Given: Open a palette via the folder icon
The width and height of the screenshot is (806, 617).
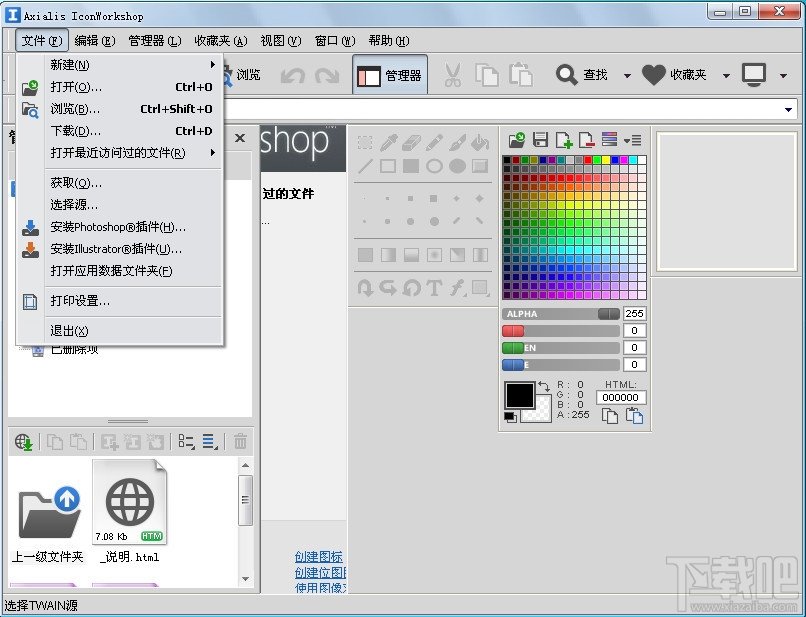Looking at the screenshot, I should [518, 140].
